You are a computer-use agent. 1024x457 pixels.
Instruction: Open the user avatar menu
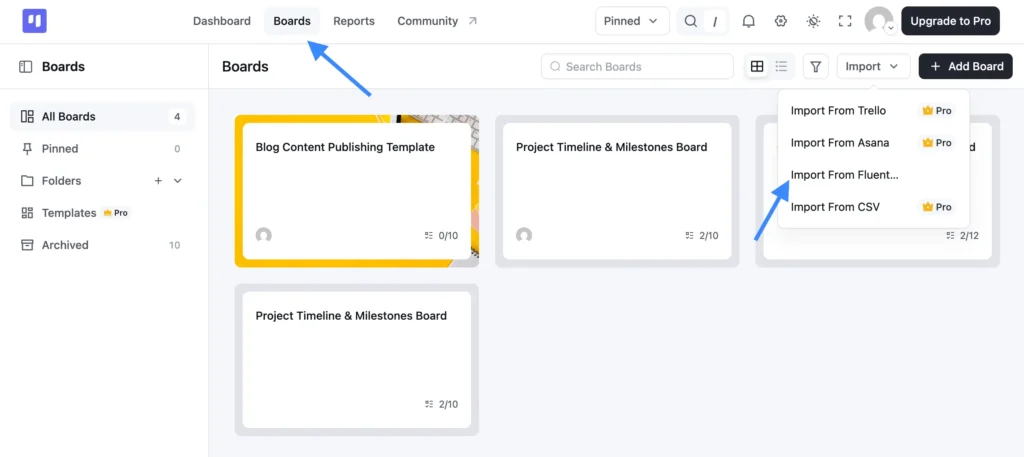pos(879,21)
